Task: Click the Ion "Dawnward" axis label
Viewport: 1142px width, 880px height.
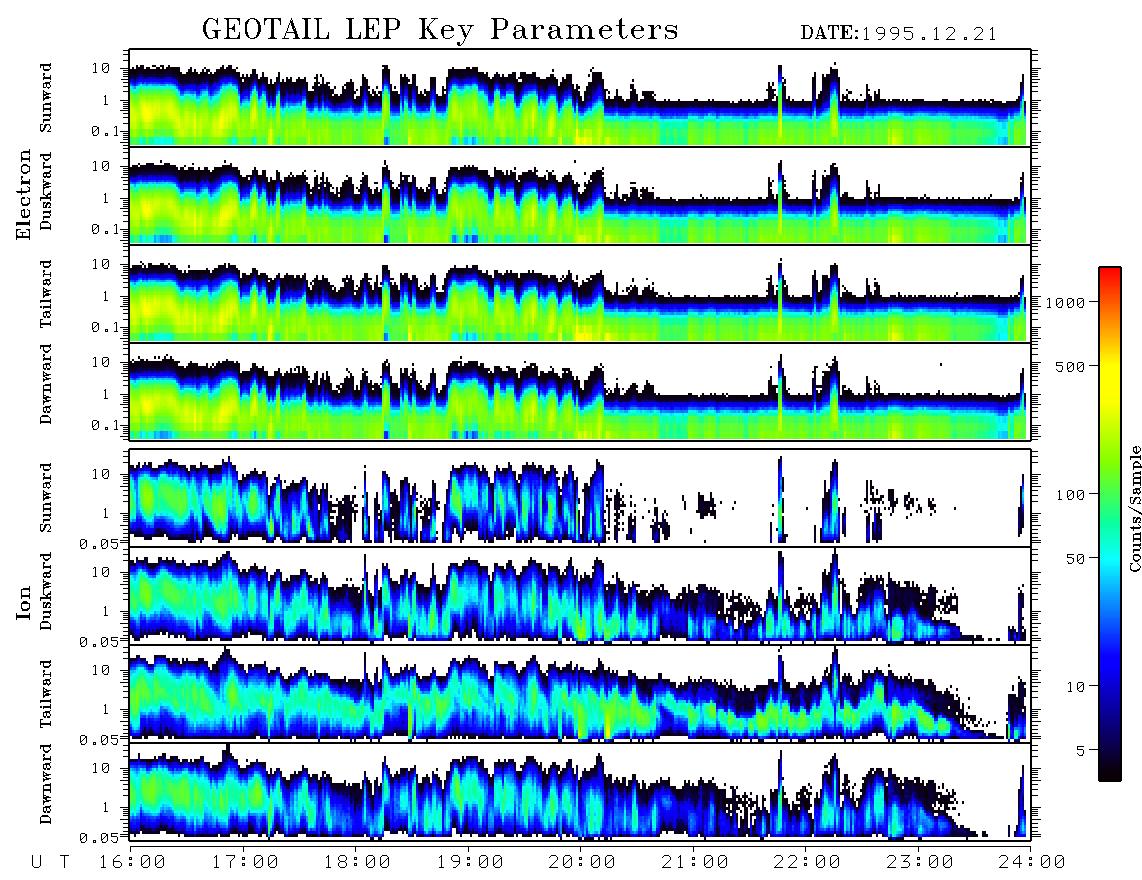Action: click(x=46, y=784)
